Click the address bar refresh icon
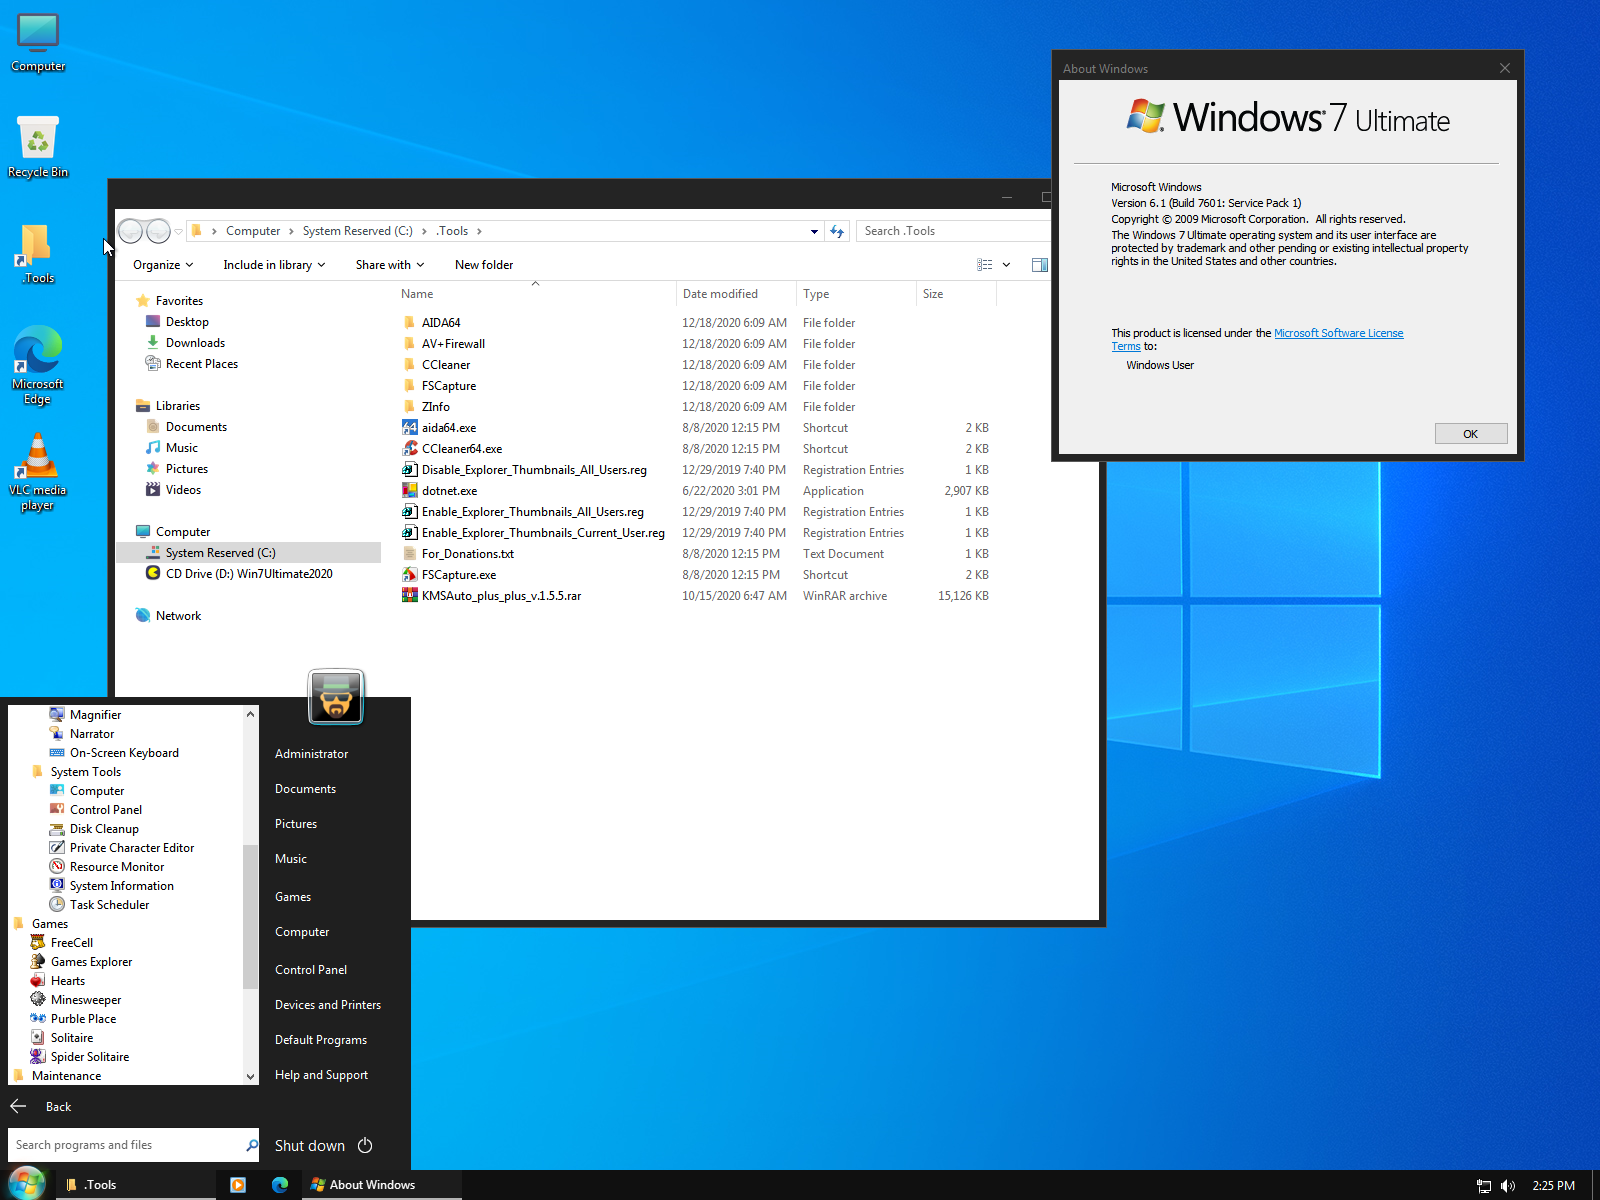Image resolution: width=1600 pixels, height=1200 pixels. [x=837, y=230]
